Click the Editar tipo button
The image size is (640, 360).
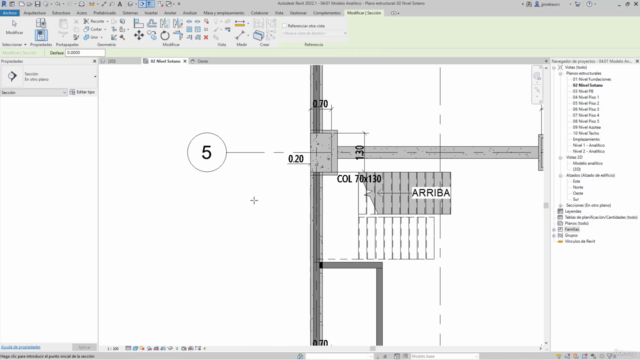[x=82, y=92]
